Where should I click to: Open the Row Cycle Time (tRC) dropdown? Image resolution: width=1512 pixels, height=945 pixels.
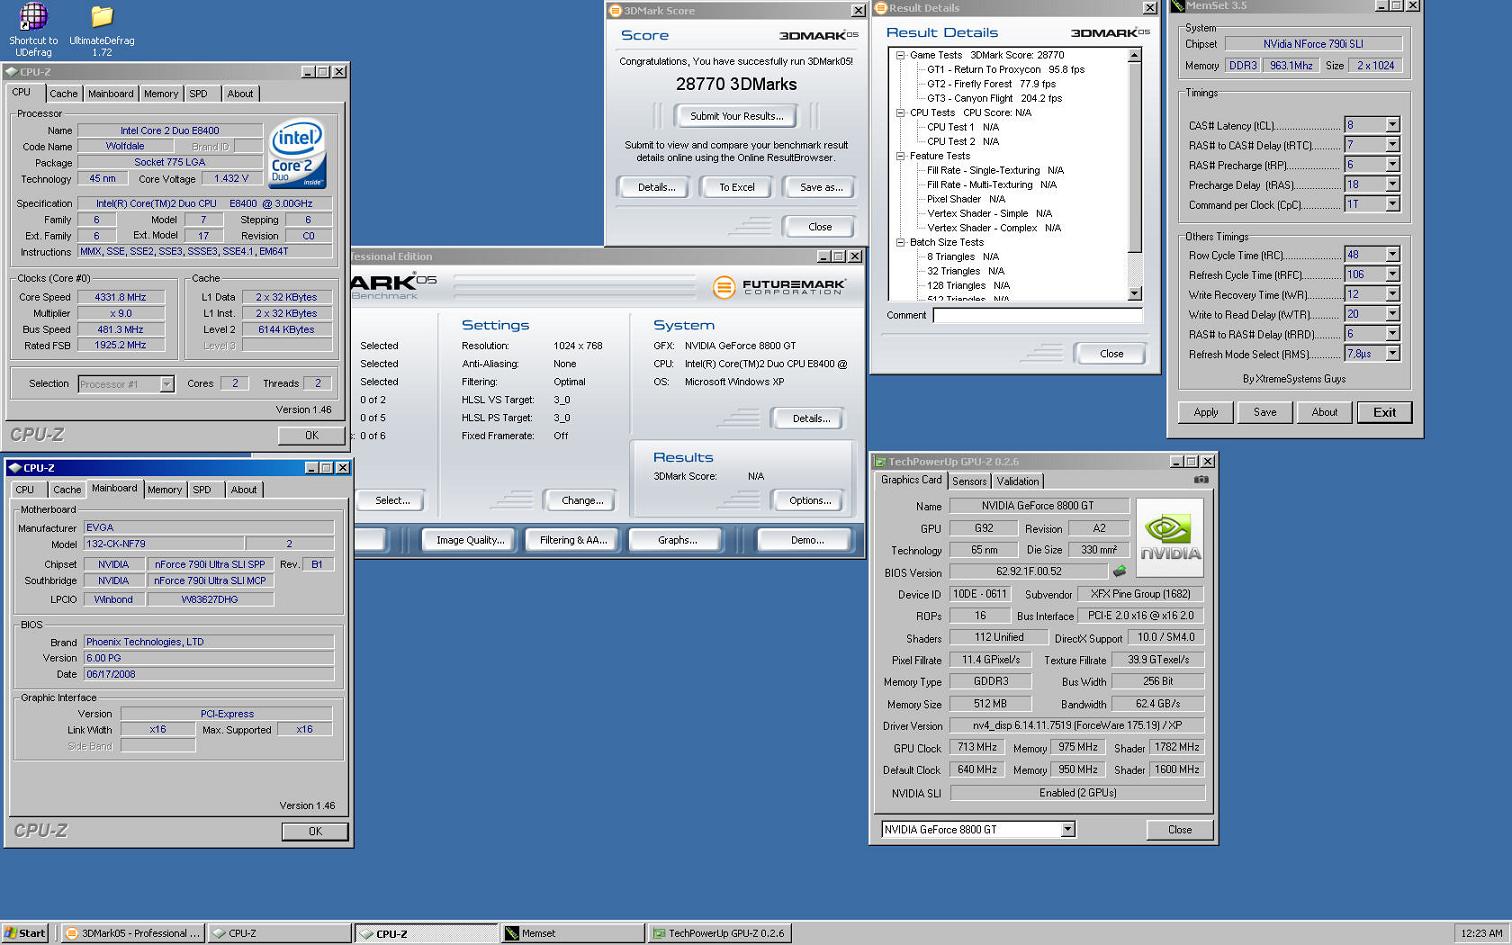click(1392, 255)
